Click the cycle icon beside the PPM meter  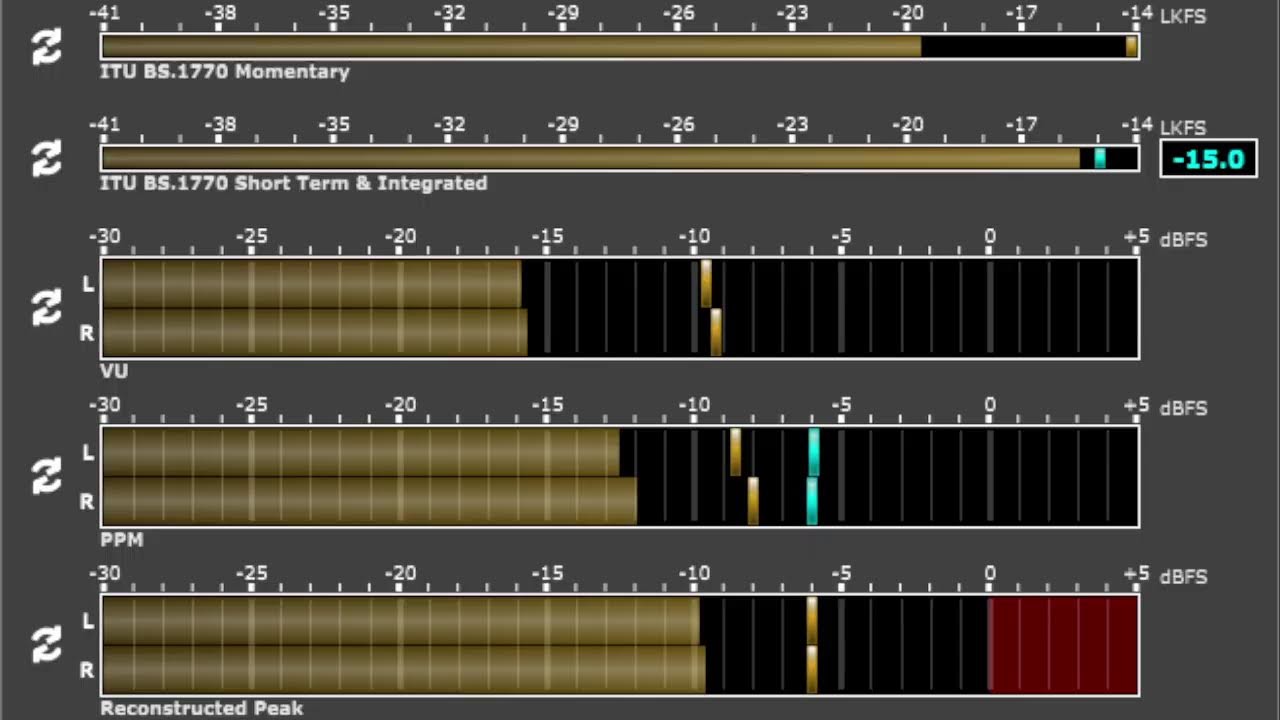pos(47,477)
